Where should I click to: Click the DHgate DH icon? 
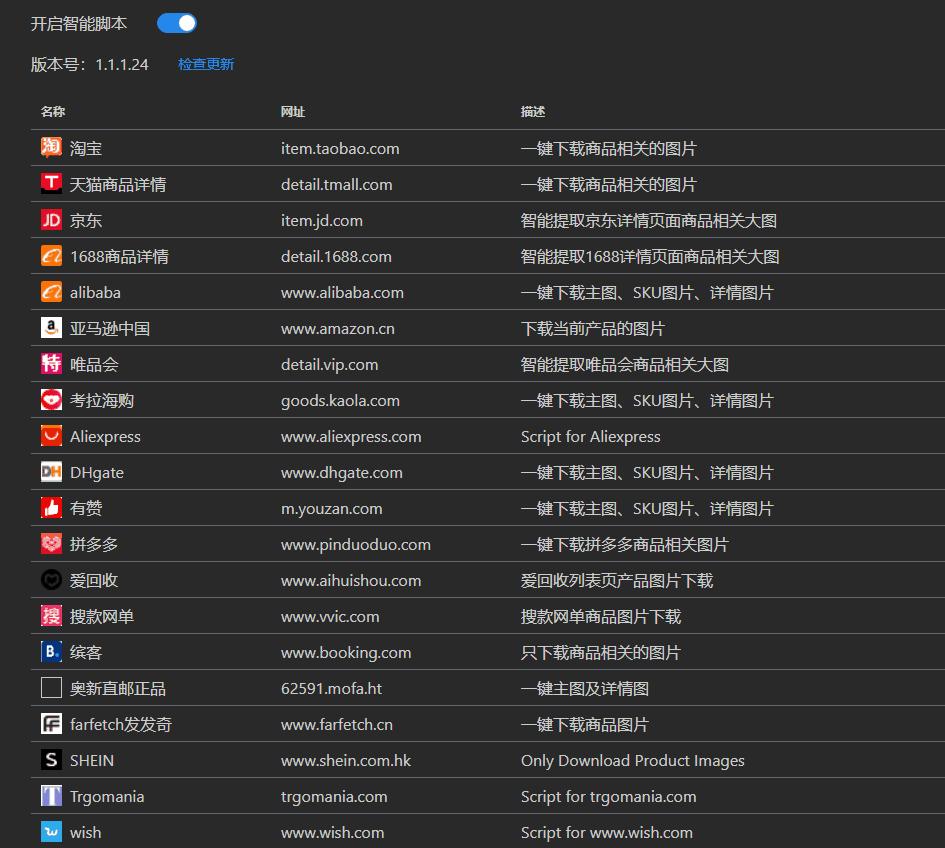tap(51, 472)
